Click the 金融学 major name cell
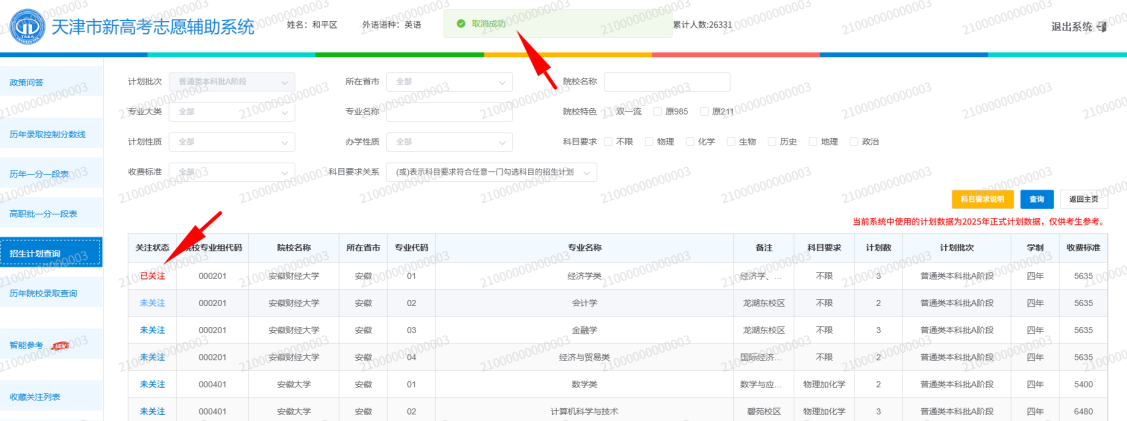Viewport: 1127px width, 421px height. click(x=584, y=330)
